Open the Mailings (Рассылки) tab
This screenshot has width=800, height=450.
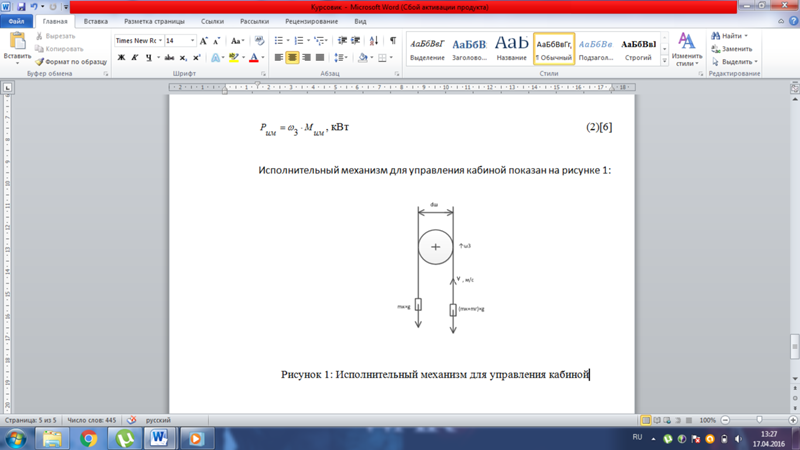pyautogui.click(x=255, y=21)
